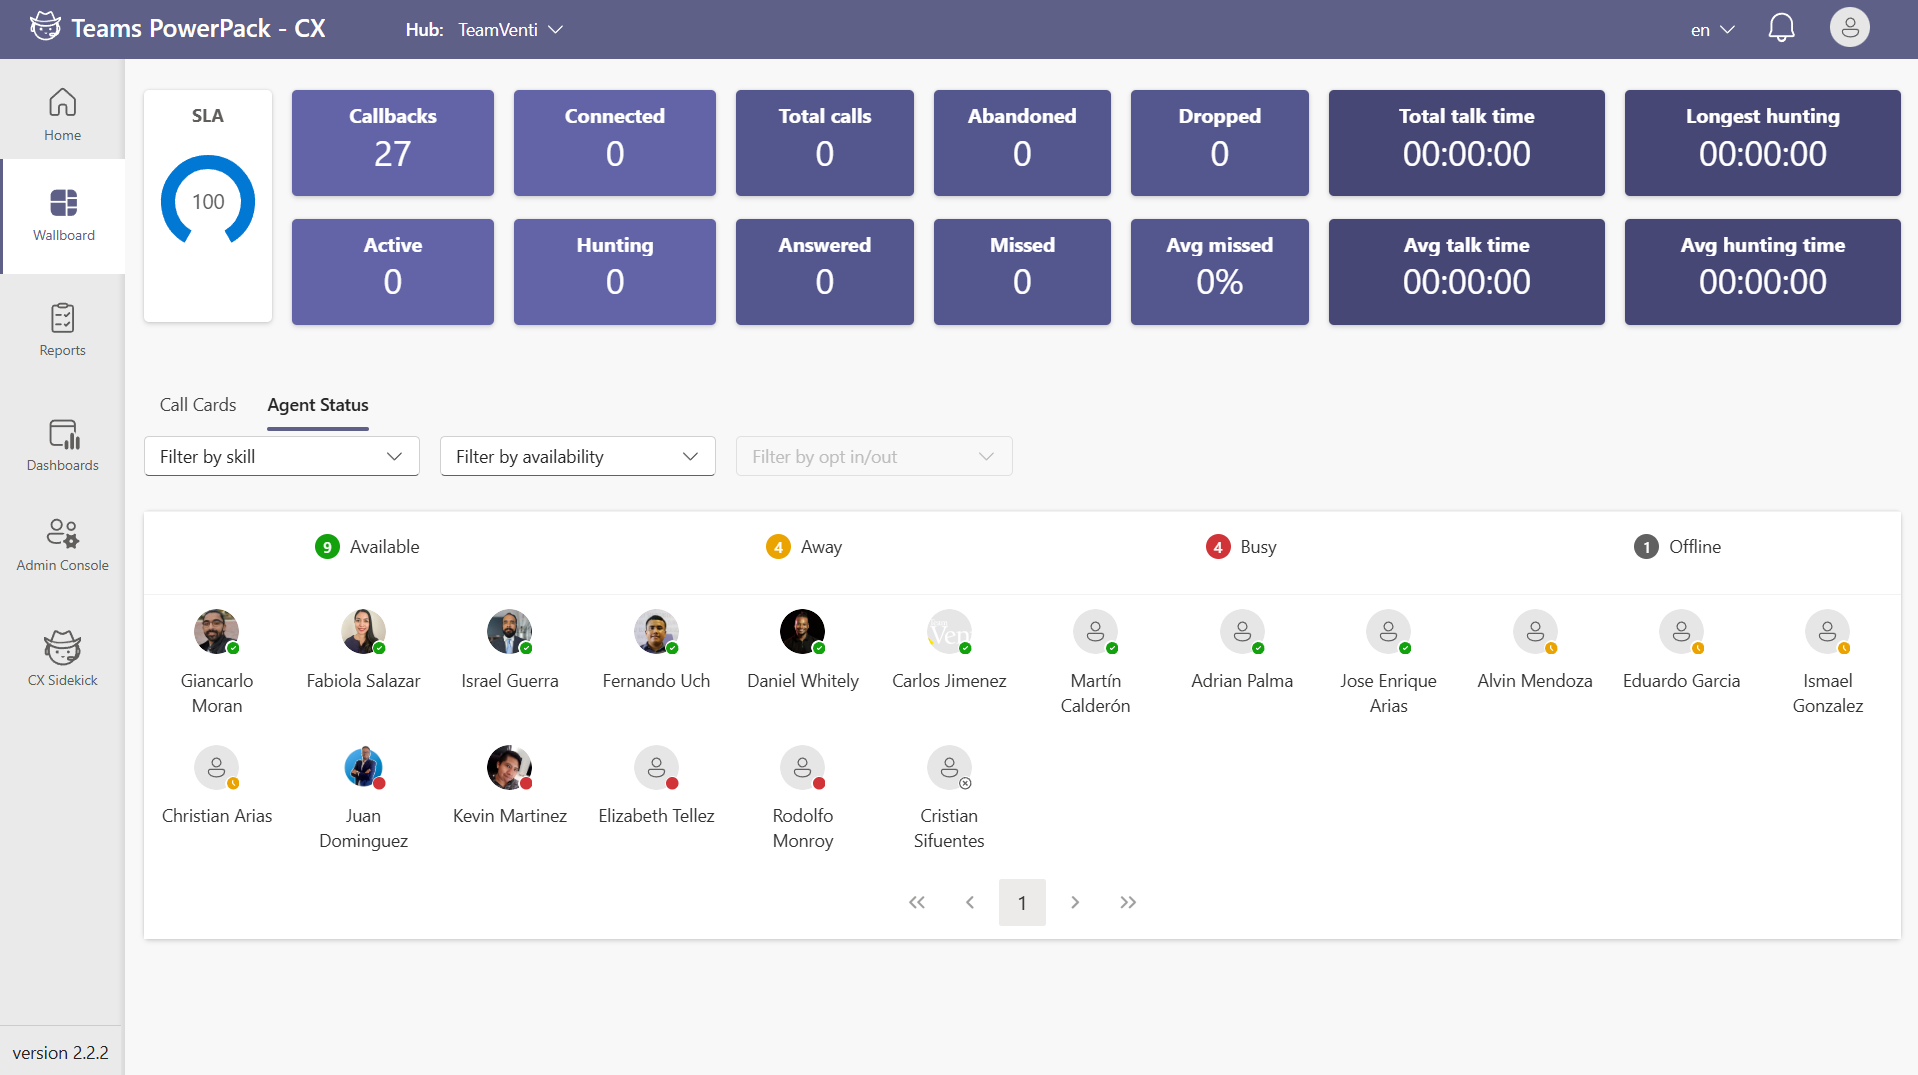The height and width of the screenshot is (1075, 1918).
Task: Open Dashboards from the sidebar
Action: pos(62,445)
